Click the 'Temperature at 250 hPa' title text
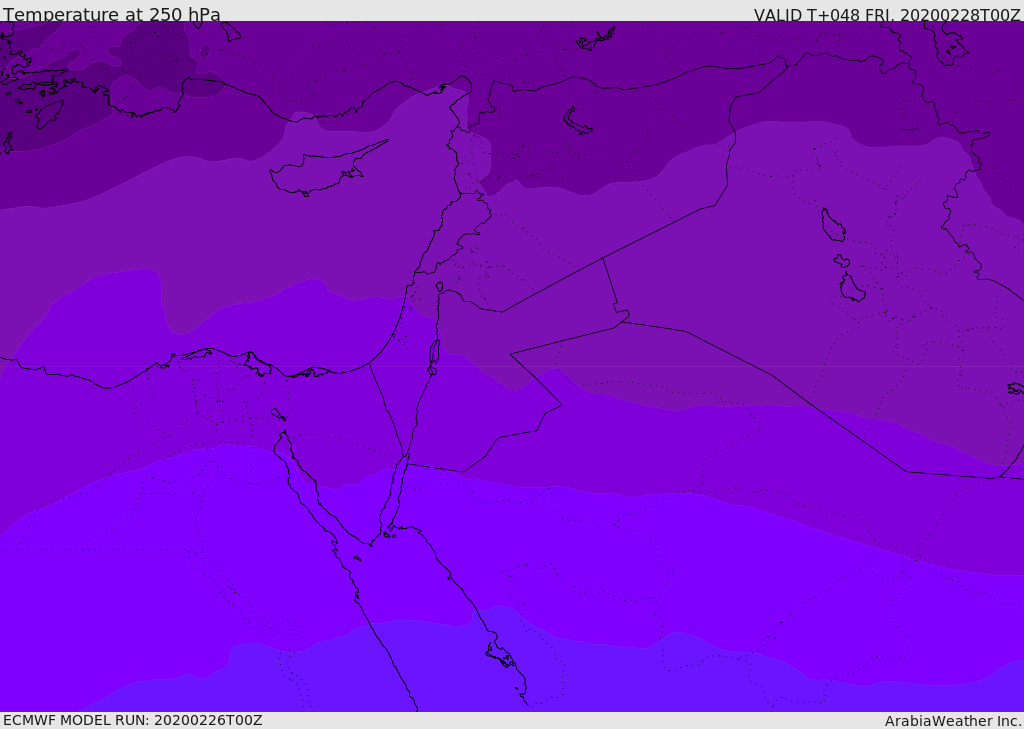Viewport: 1024px width, 729px height. [x=112, y=14]
